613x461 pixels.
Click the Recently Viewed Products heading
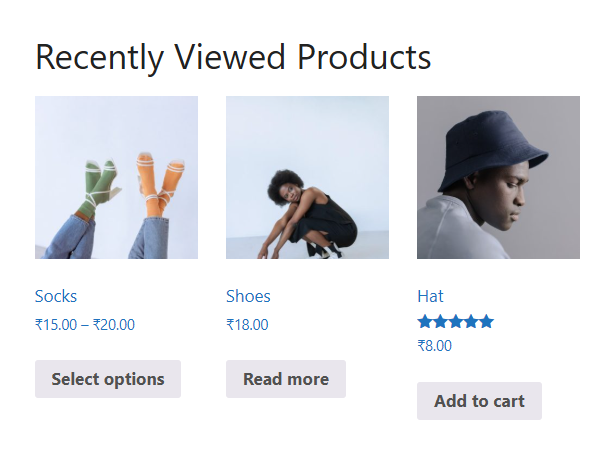coord(233,57)
